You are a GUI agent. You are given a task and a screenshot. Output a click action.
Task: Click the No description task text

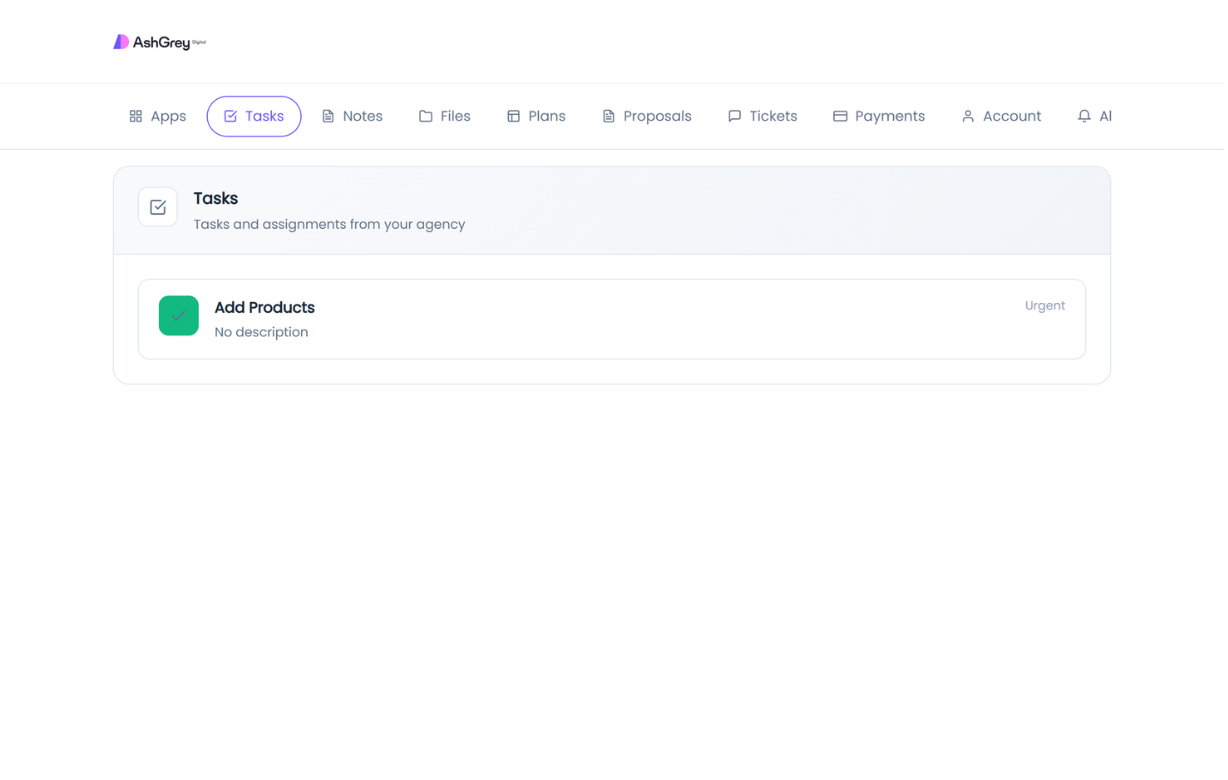pos(261,332)
